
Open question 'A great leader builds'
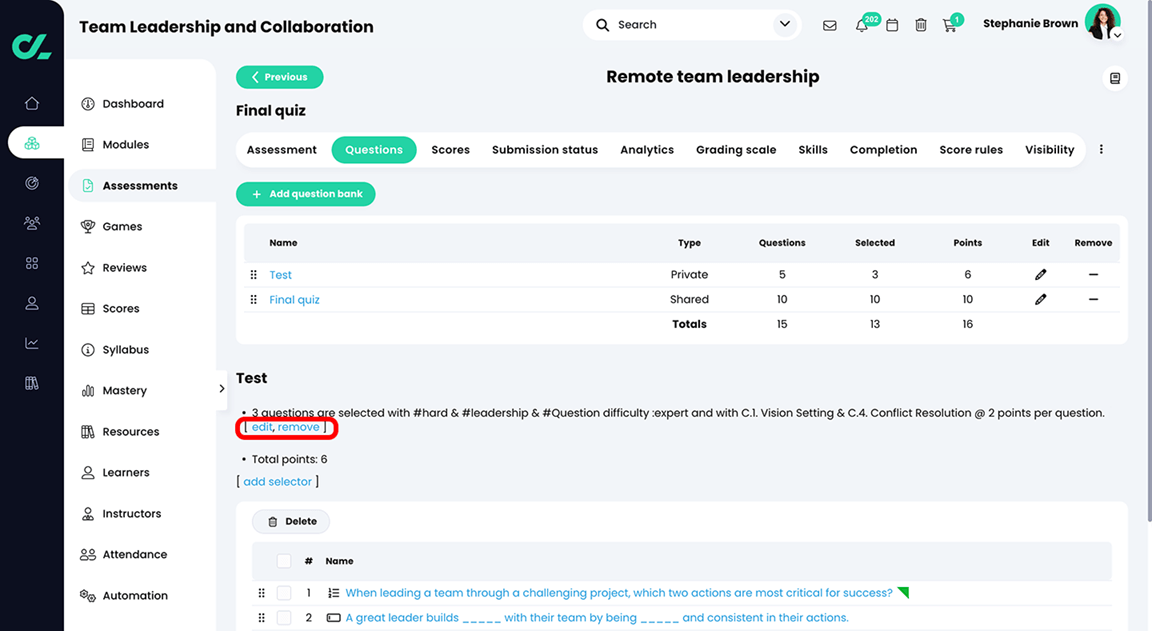click(x=597, y=618)
